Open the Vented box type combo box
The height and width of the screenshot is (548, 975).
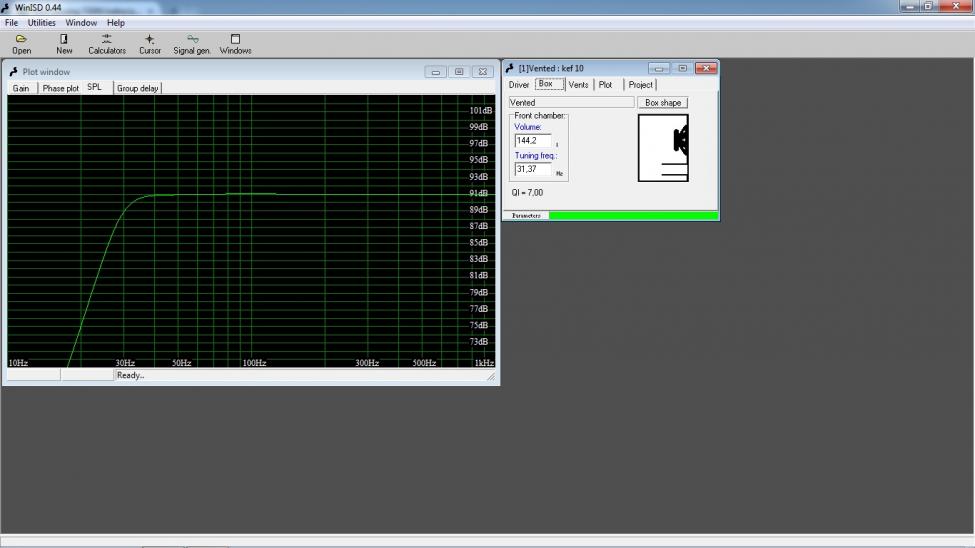pyautogui.click(x=571, y=103)
